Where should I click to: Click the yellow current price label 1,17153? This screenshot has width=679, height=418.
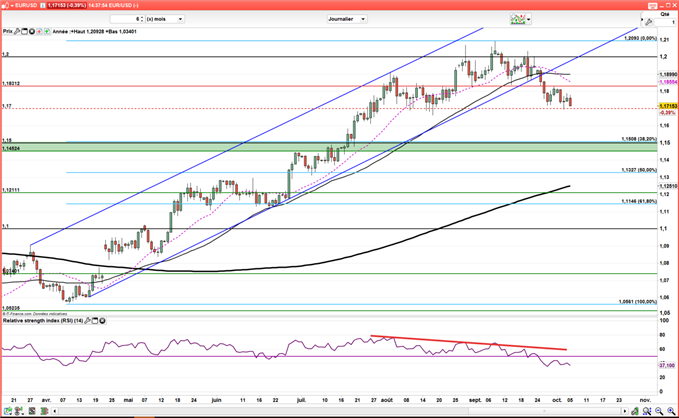[x=668, y=106]
